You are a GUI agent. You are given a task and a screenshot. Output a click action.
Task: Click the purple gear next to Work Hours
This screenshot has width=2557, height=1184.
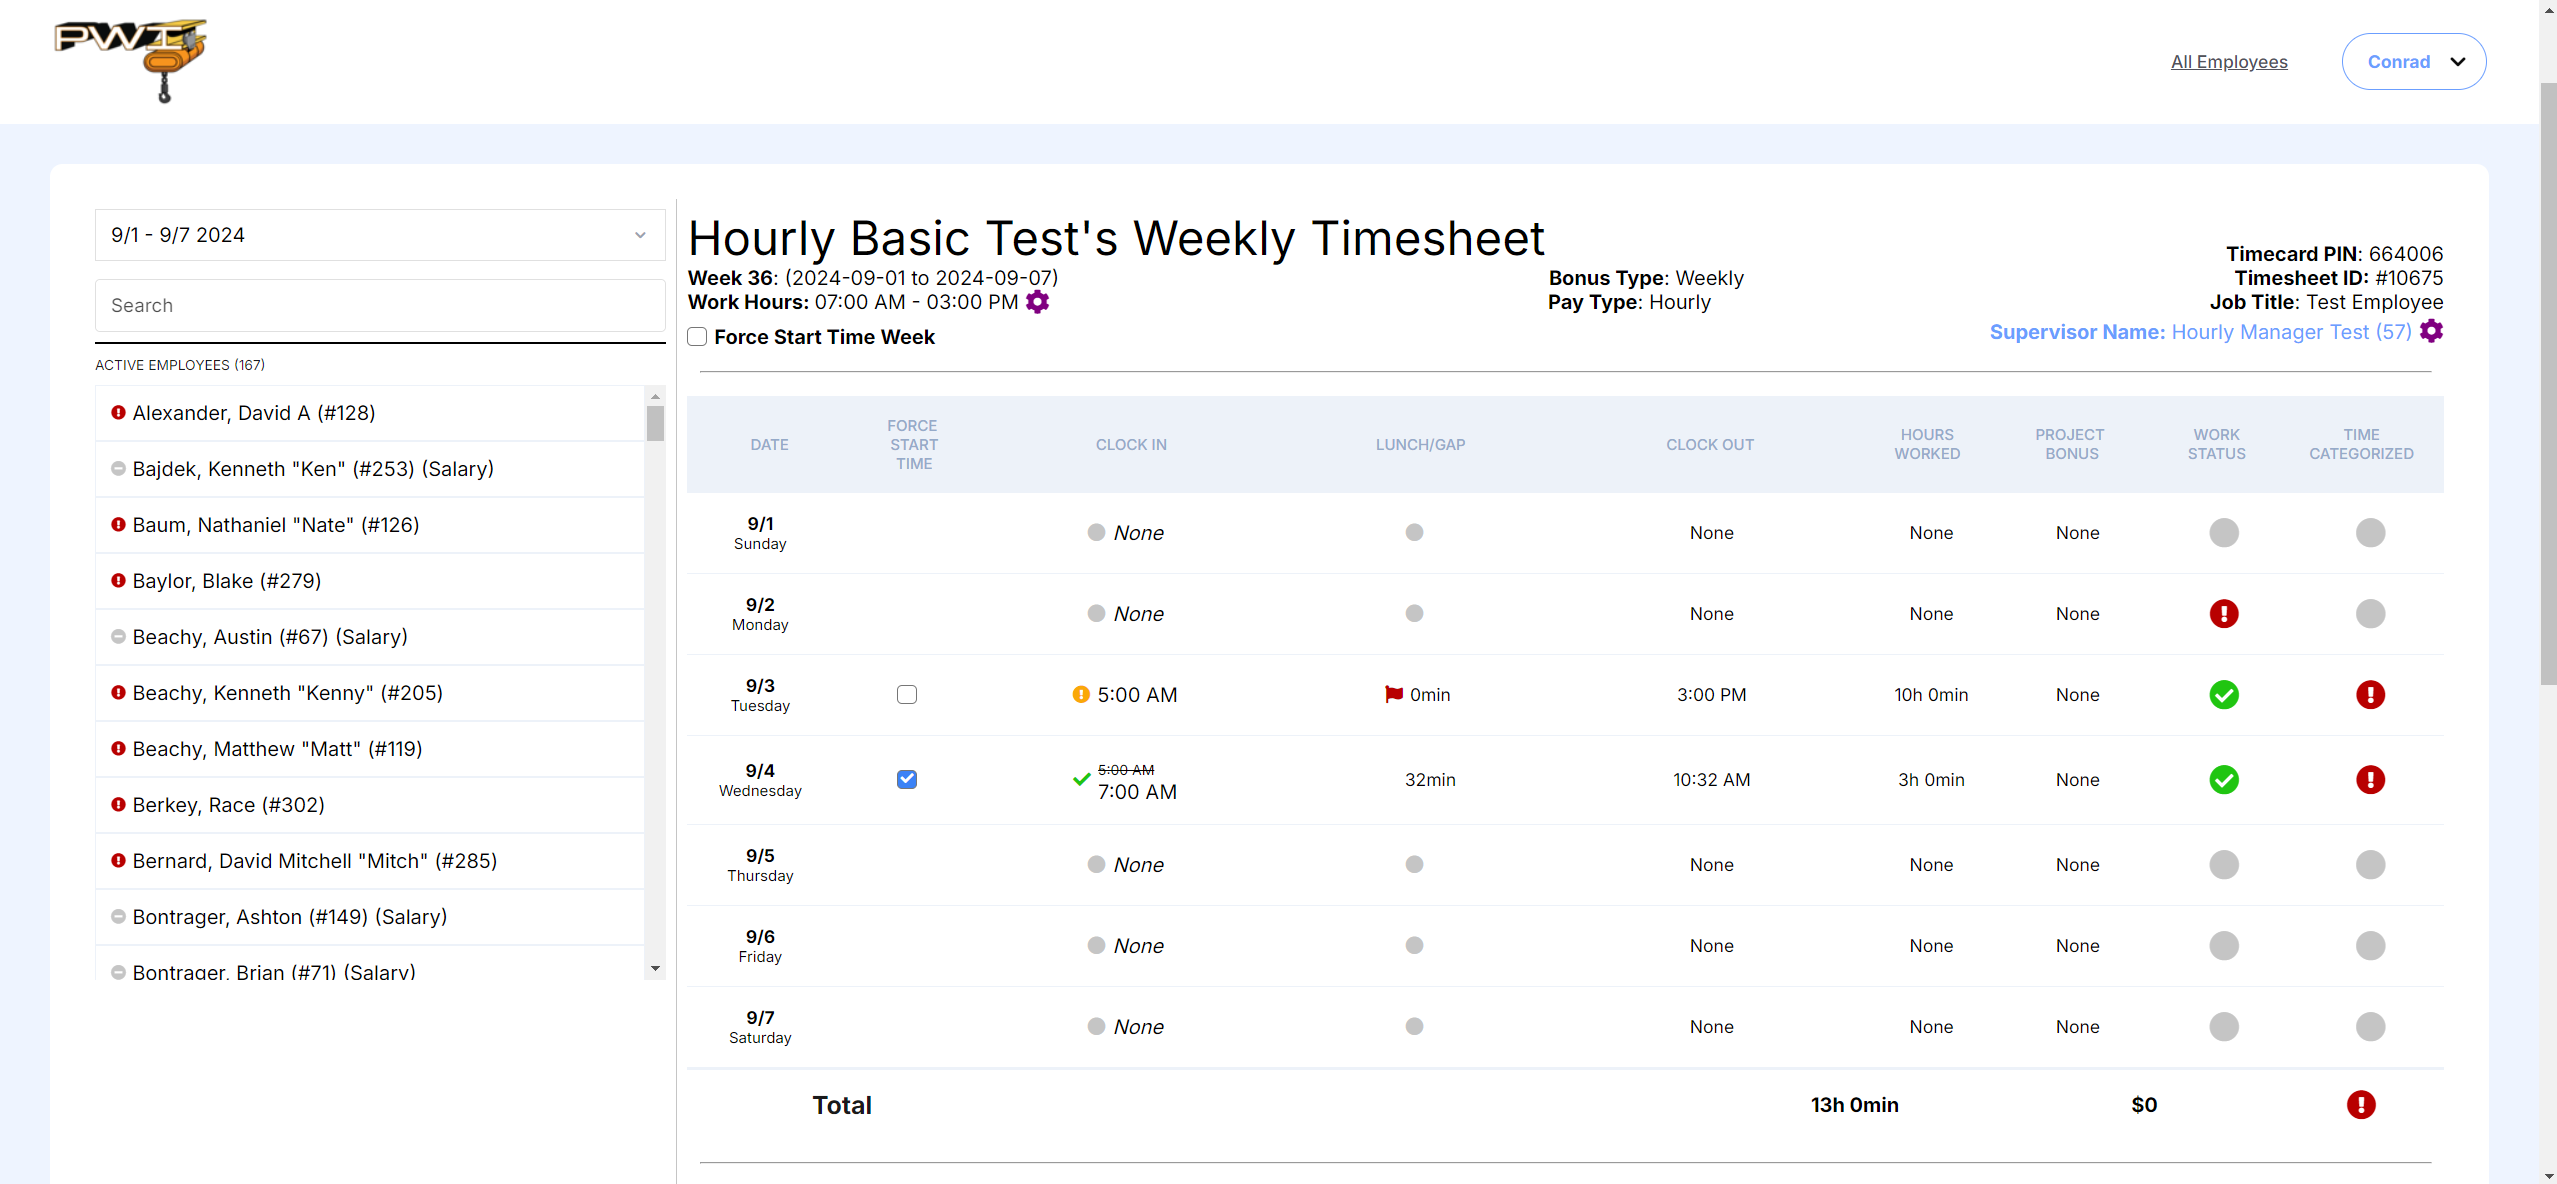(x=1037, y=302)
